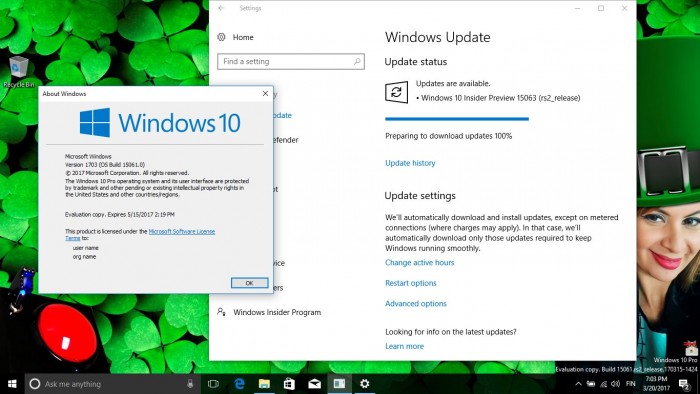Open the Store app from taskbar
Image resolution: width=700 pixels, height=394 pixels.
tap(289, 384)
